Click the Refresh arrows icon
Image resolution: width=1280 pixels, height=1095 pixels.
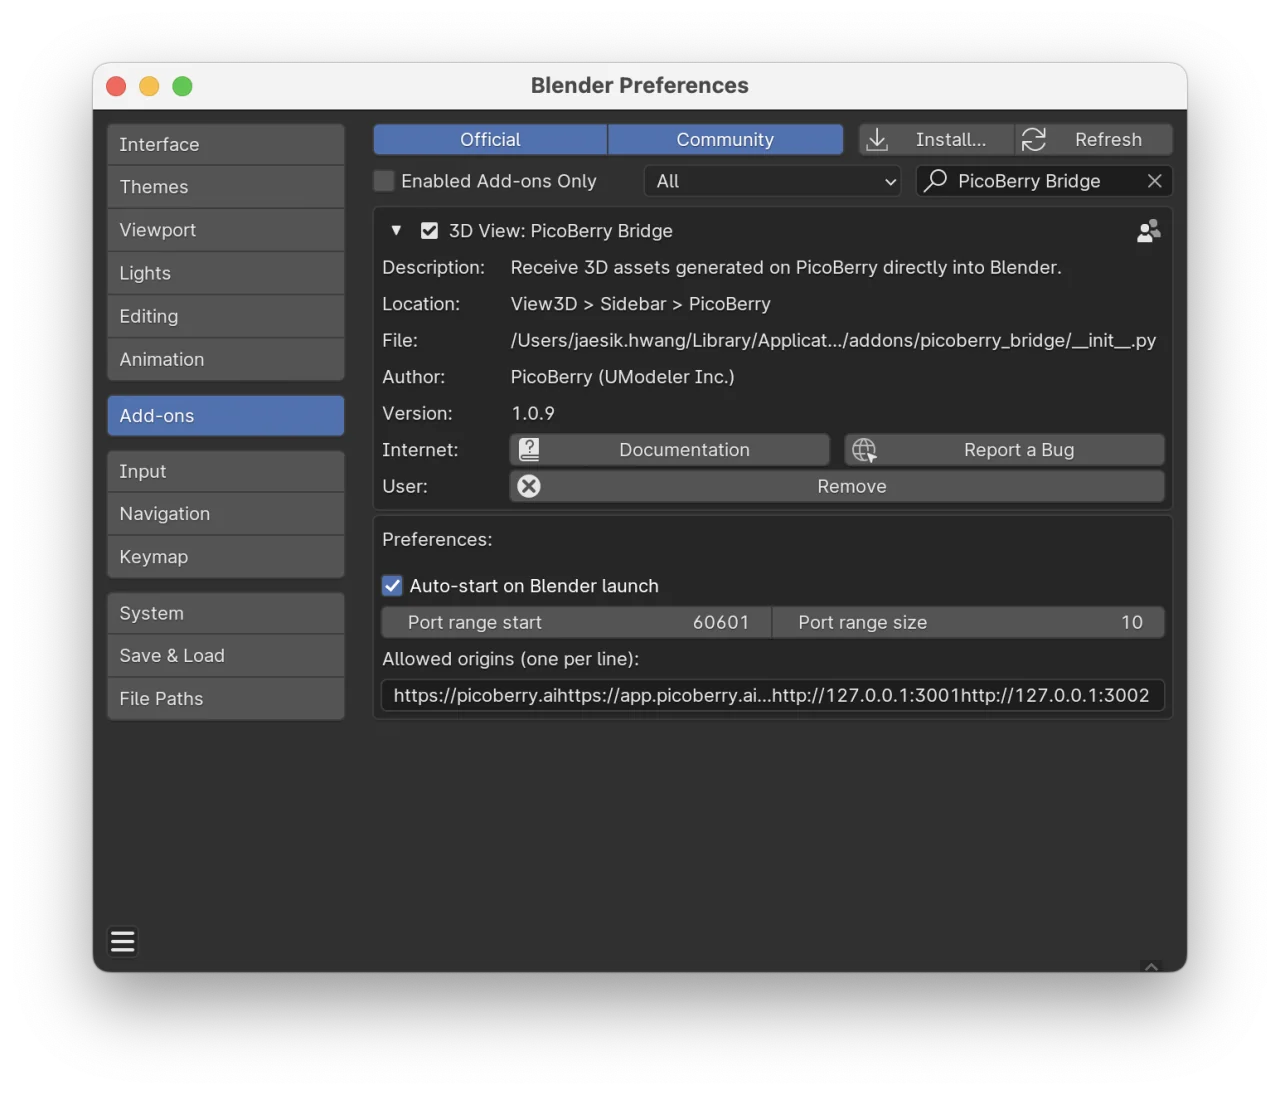(1034, 139)
